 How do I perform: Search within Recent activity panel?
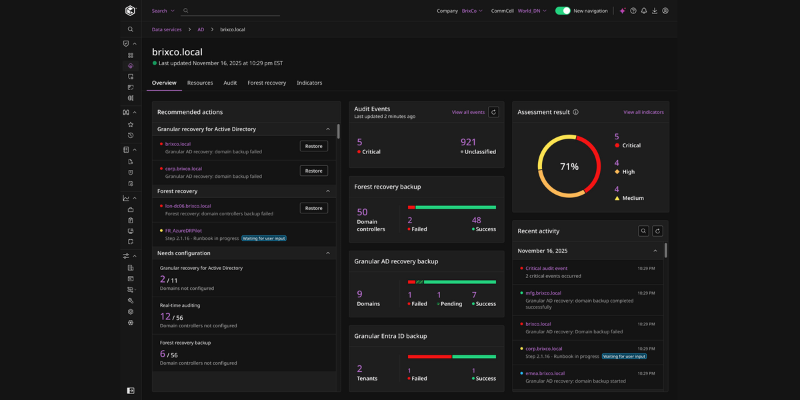[x=643, y=230]
